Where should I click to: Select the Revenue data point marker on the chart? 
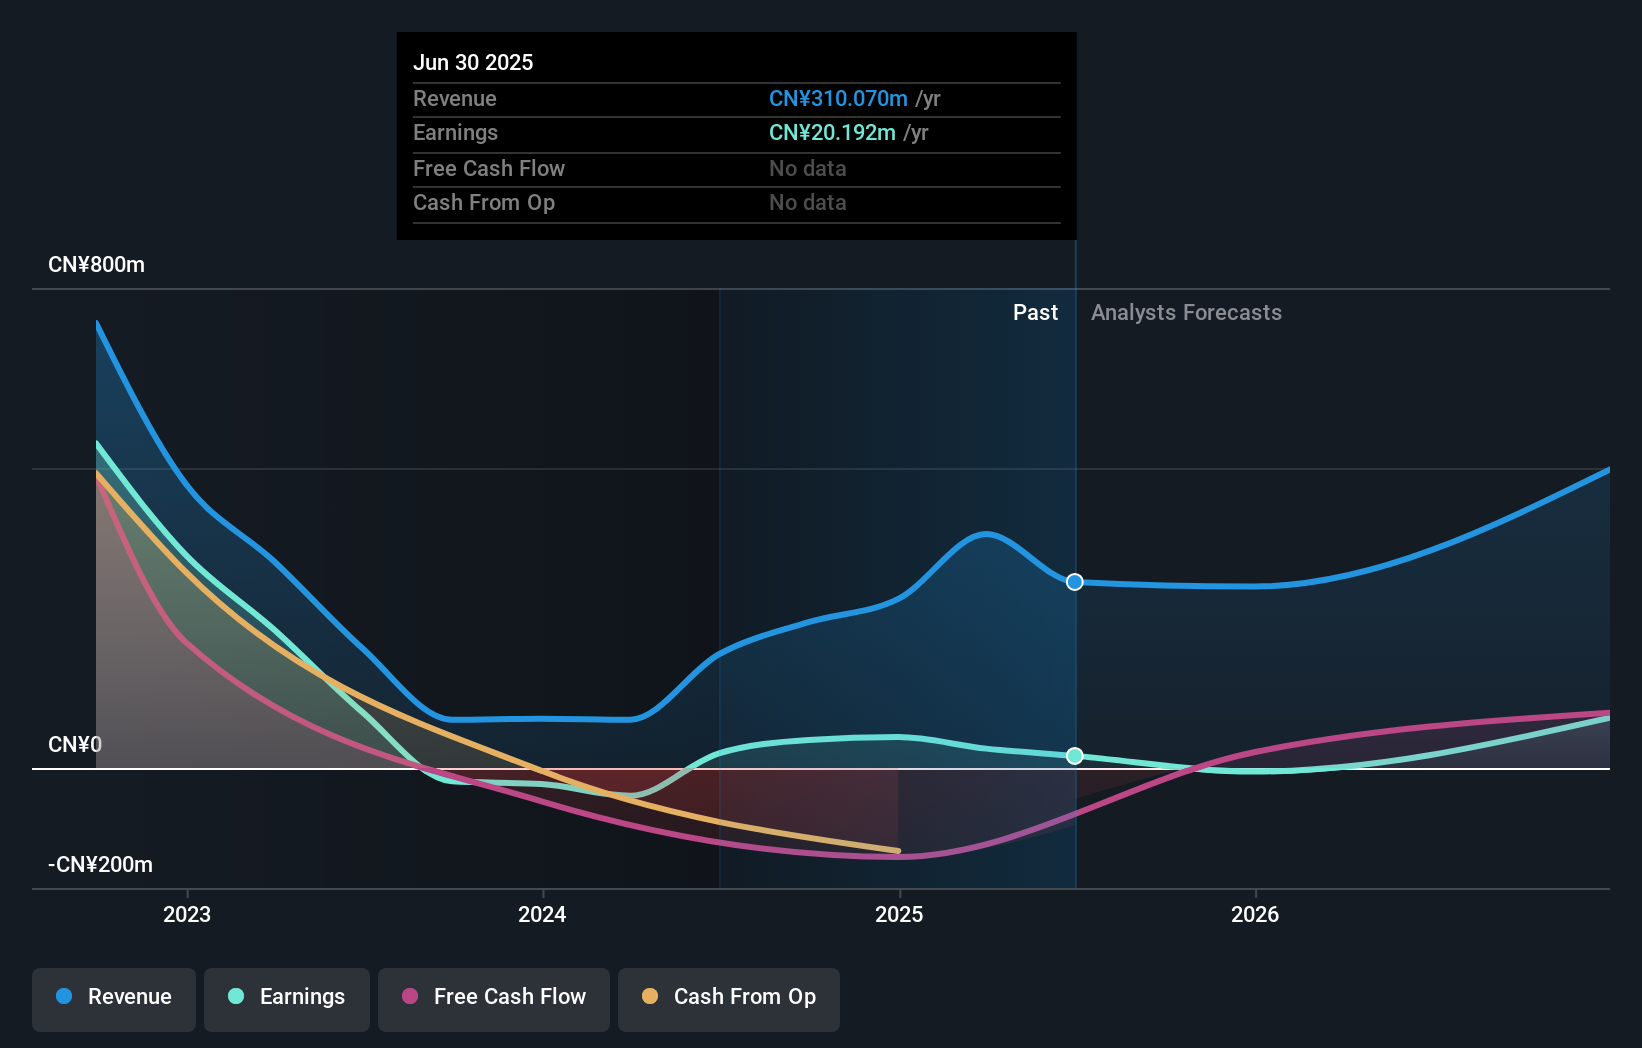point(1074,581)
